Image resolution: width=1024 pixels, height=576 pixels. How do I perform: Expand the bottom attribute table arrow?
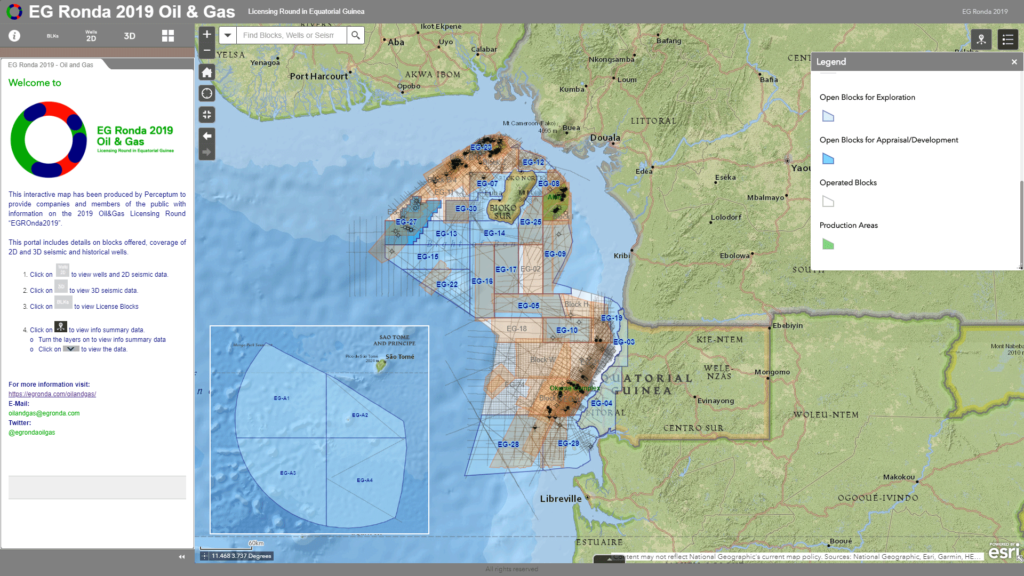click(x=609, y=559)
